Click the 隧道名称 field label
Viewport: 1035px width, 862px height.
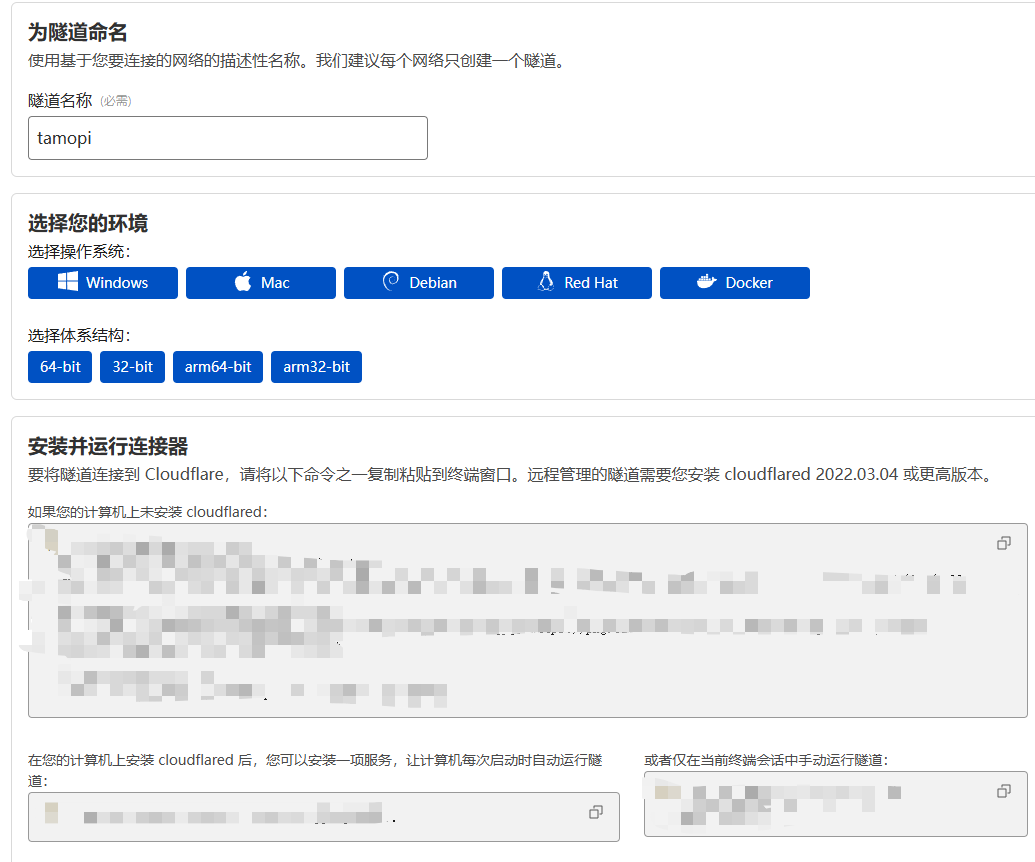click(60, 100)
